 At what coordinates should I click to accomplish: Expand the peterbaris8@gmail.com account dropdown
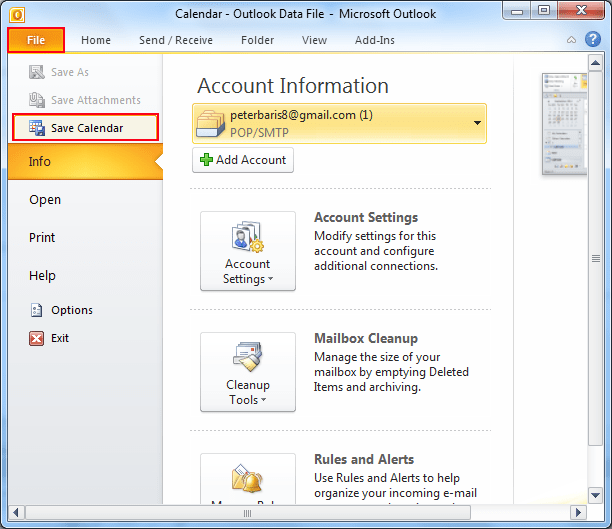point(477,123)
